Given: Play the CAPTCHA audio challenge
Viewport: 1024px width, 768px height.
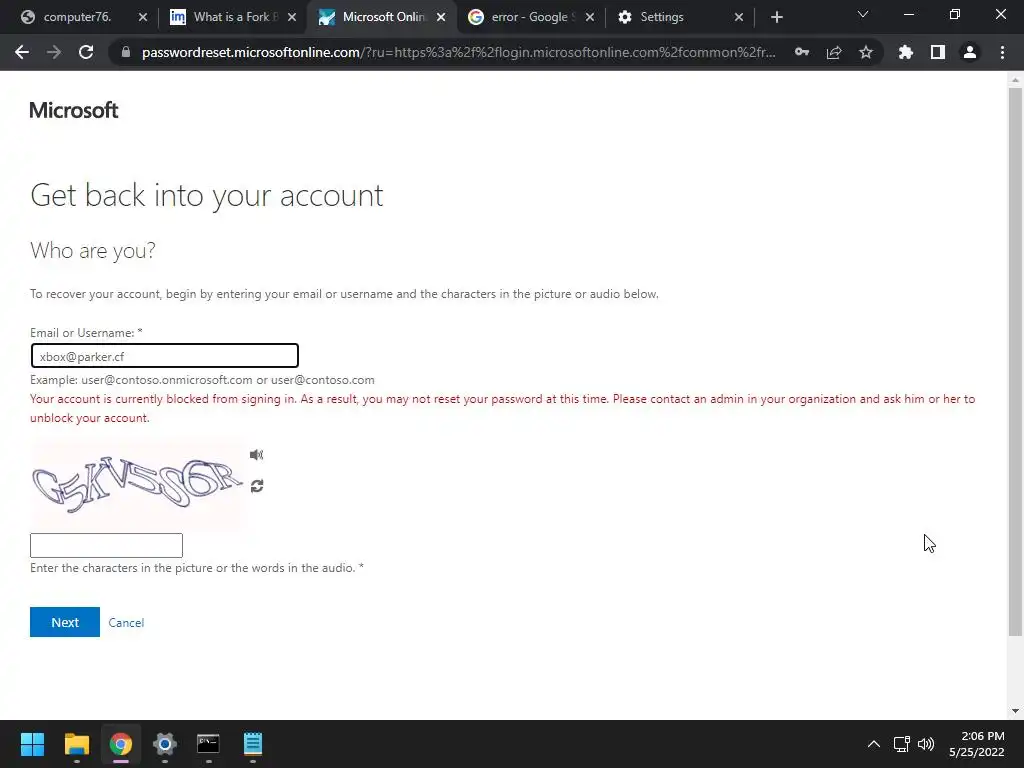Looking at the screenshot, I should click(x=257, y=455).
